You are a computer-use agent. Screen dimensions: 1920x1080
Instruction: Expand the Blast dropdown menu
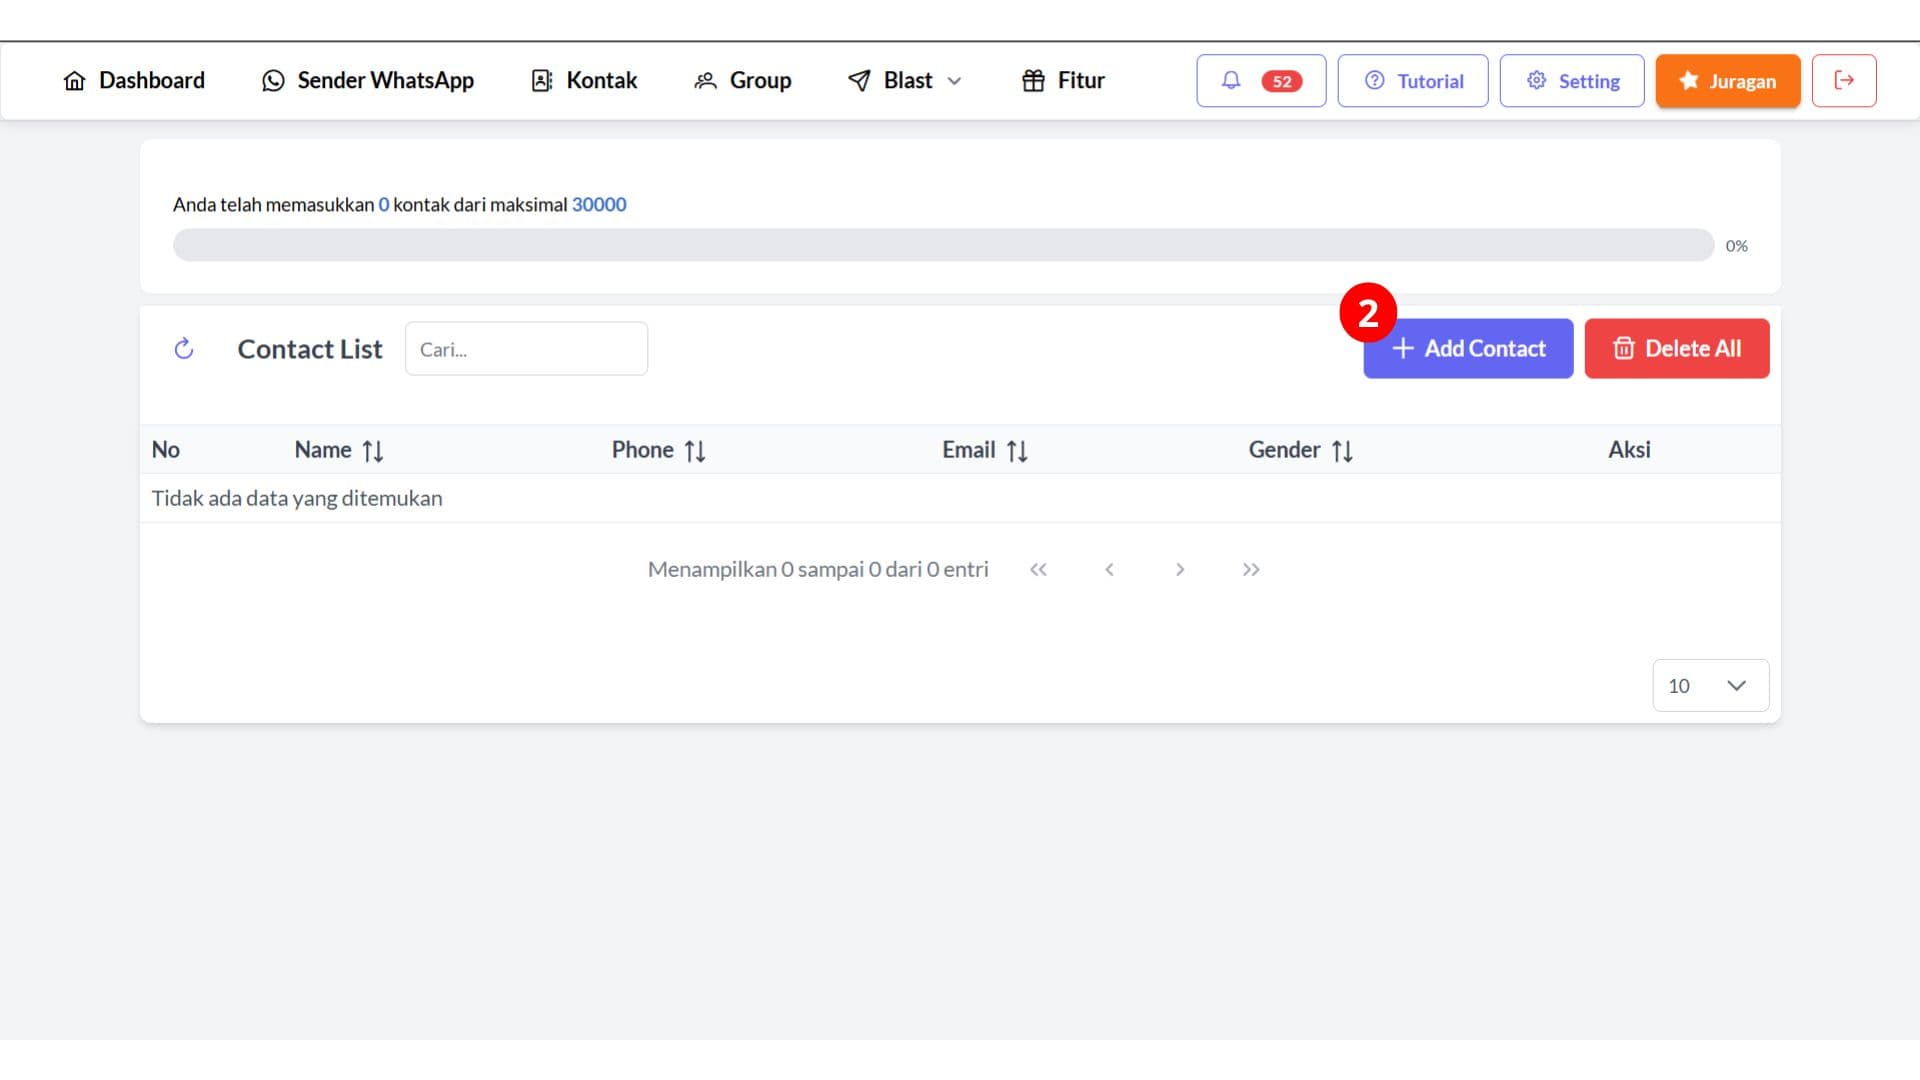[x=905, y=80]
